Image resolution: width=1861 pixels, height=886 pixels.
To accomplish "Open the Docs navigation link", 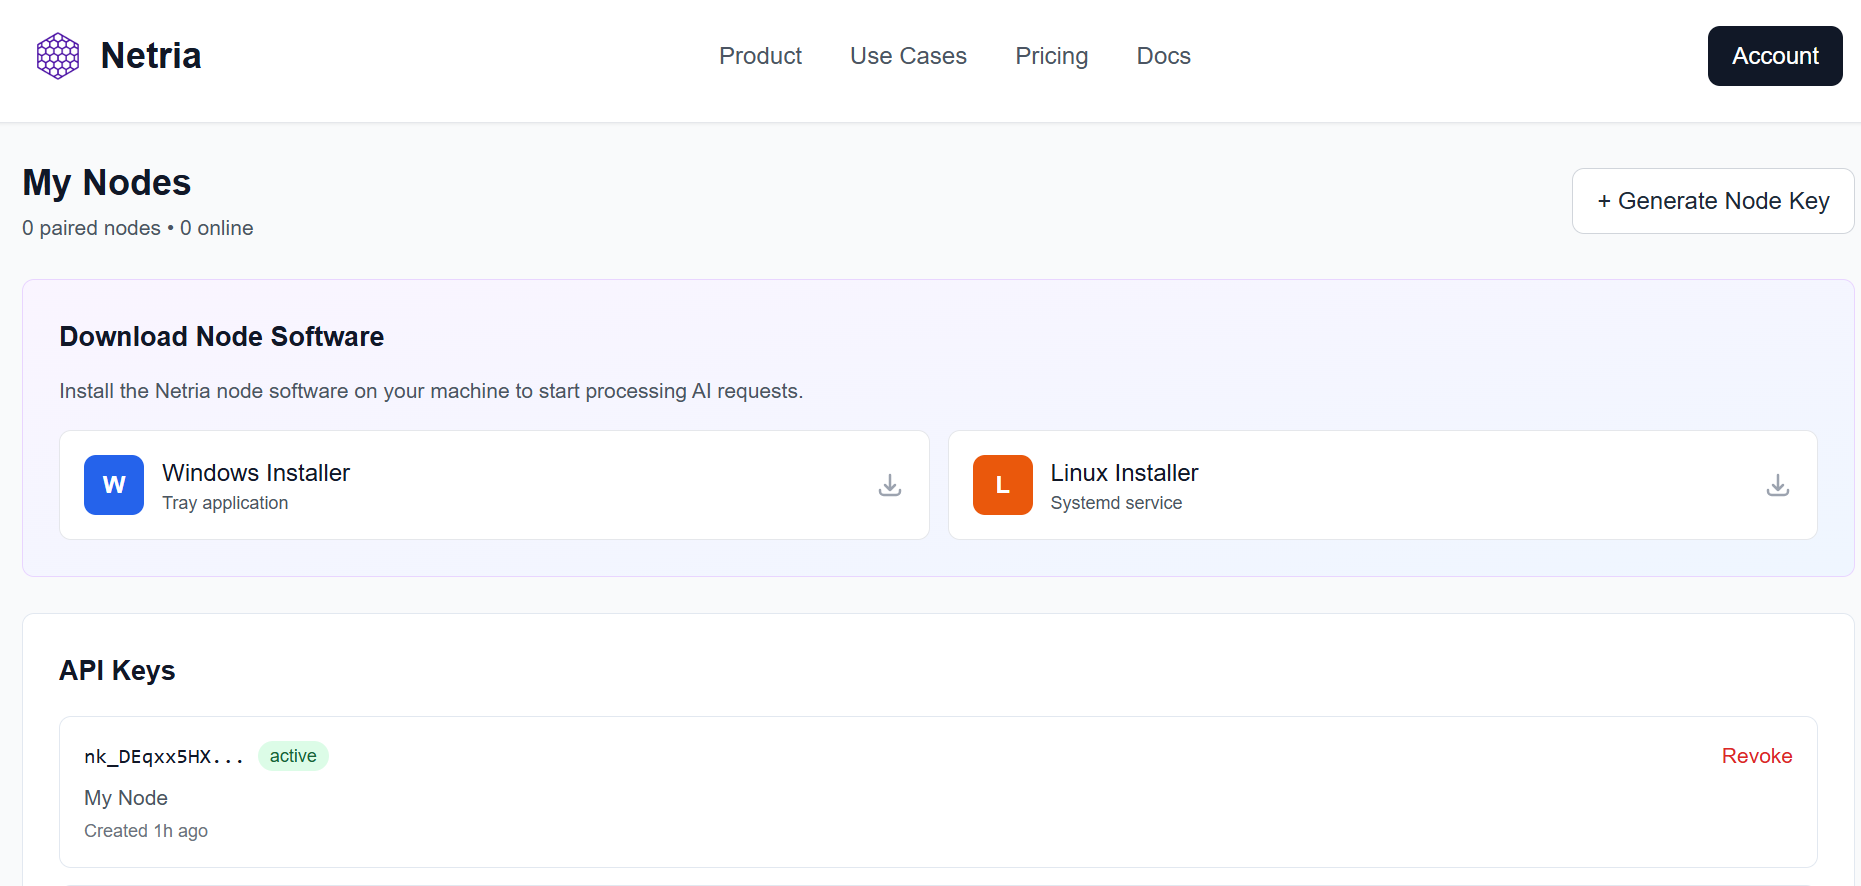I will [1163, 56].
